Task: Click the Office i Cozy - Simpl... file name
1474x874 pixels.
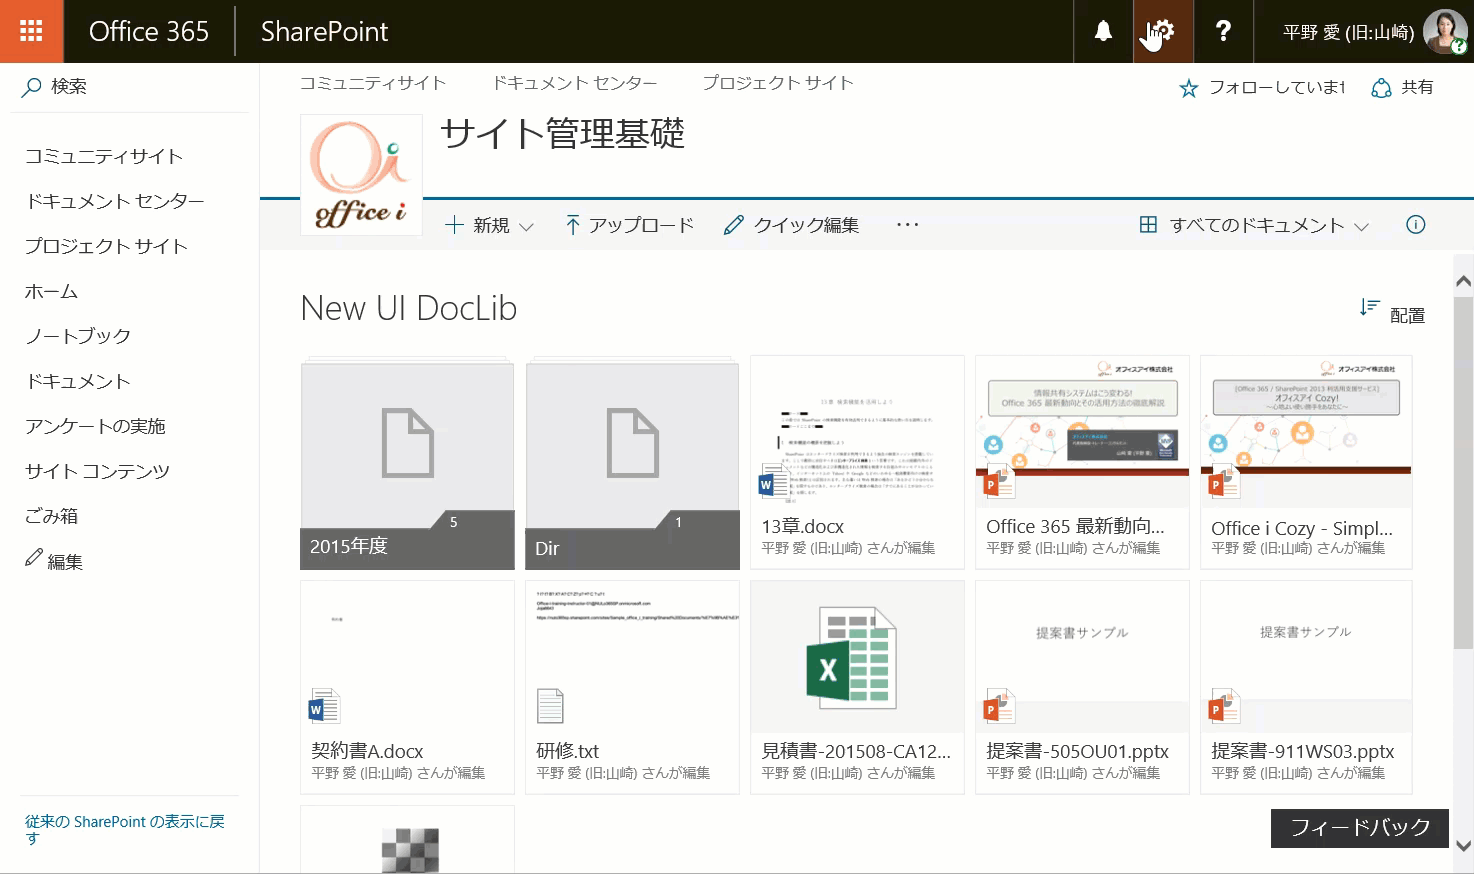Action: coord(1301,528)
